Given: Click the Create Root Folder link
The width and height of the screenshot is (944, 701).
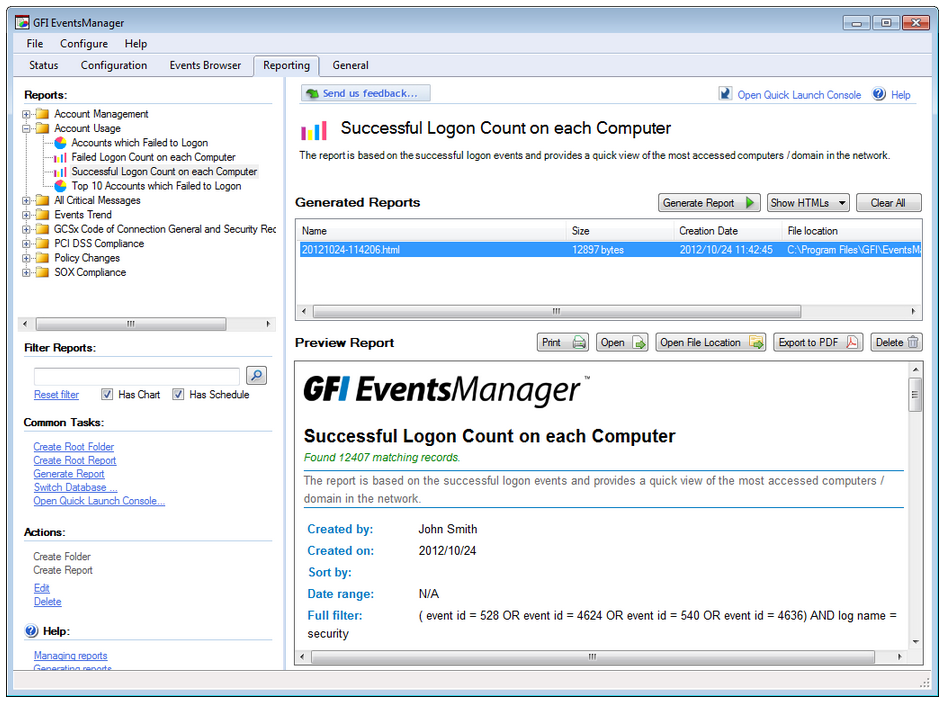Looking at the screenshot, I should 73,447.
